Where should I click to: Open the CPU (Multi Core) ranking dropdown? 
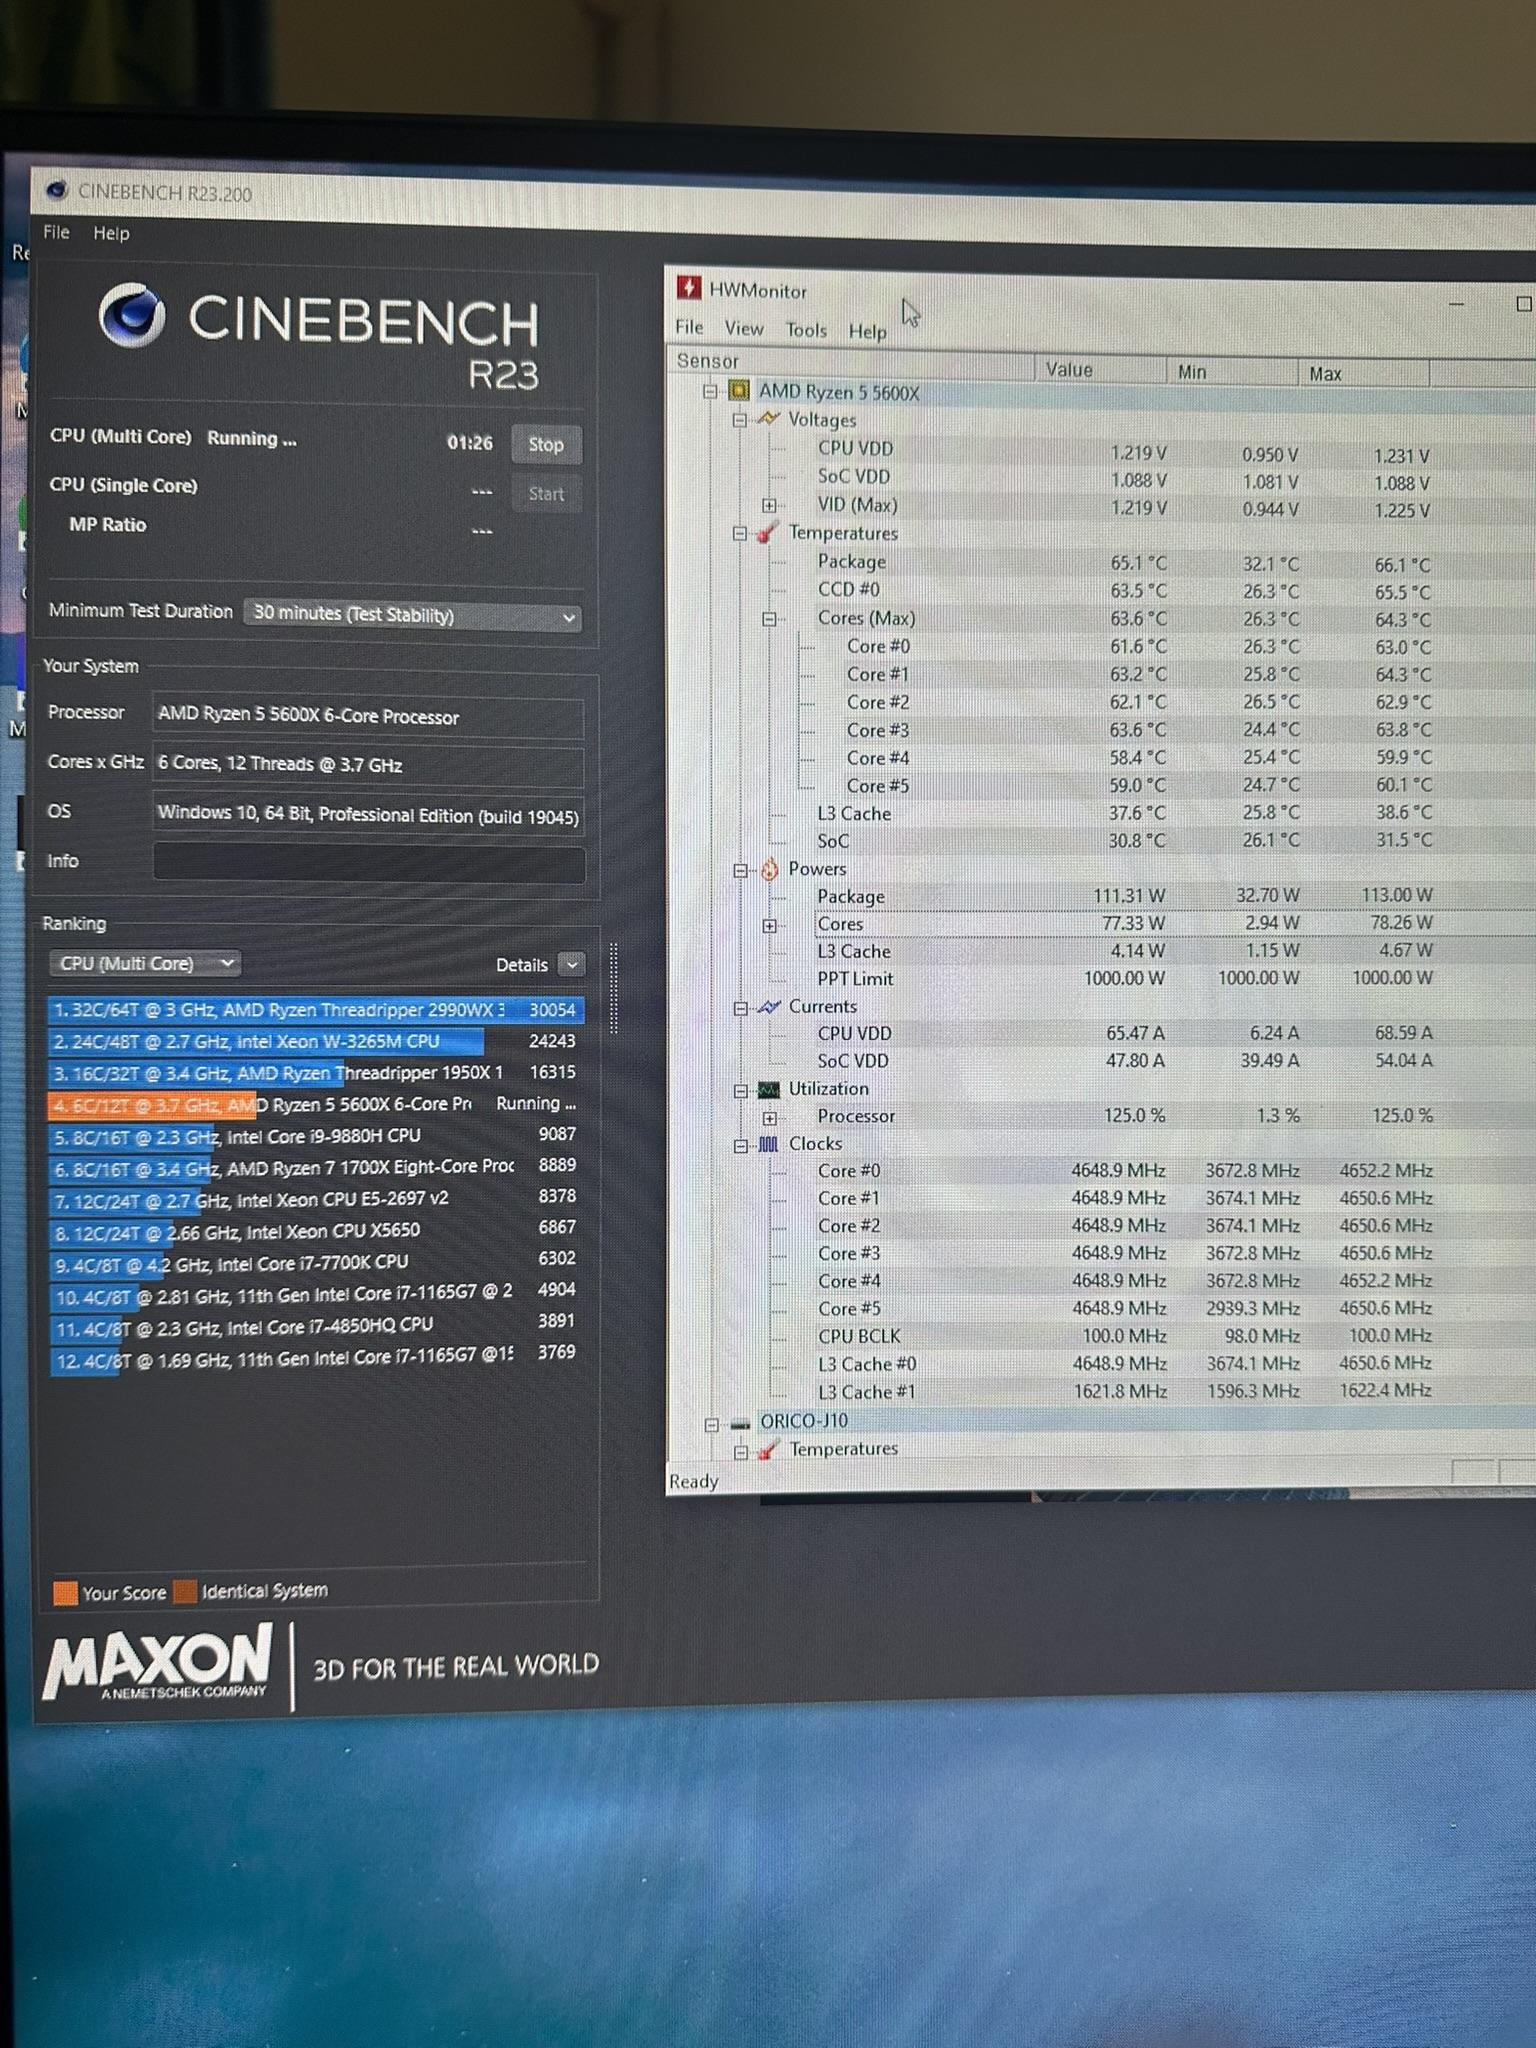pos(145,963)
